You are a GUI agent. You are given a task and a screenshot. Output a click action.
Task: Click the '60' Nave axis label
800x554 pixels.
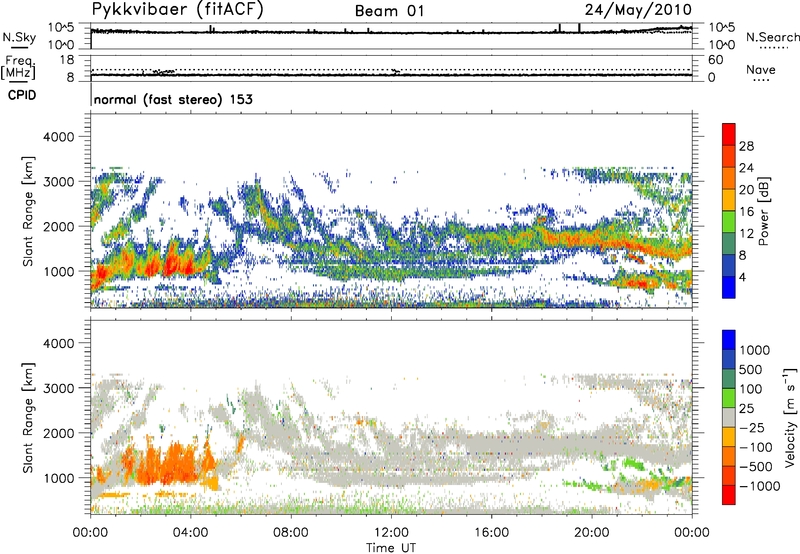pos(716,60)
